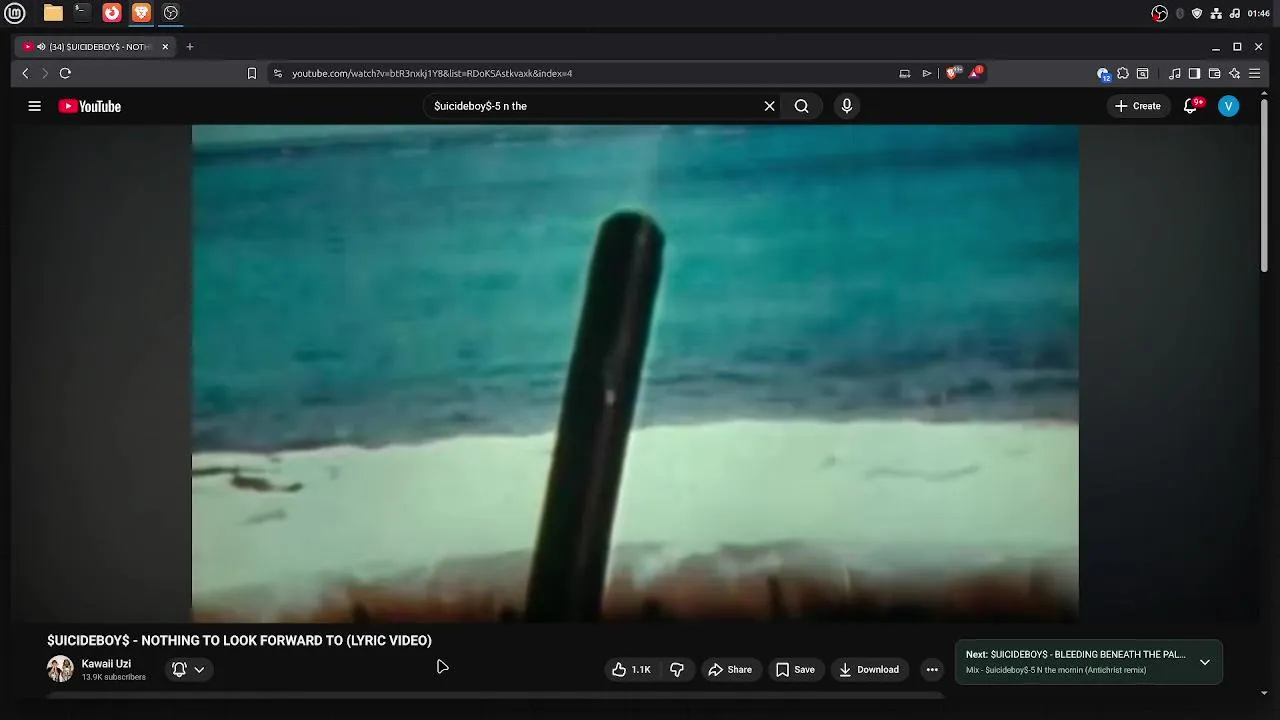Open the extension with badge 12
Viewport: 1280px width, 720px height.
coord(1103,73)
